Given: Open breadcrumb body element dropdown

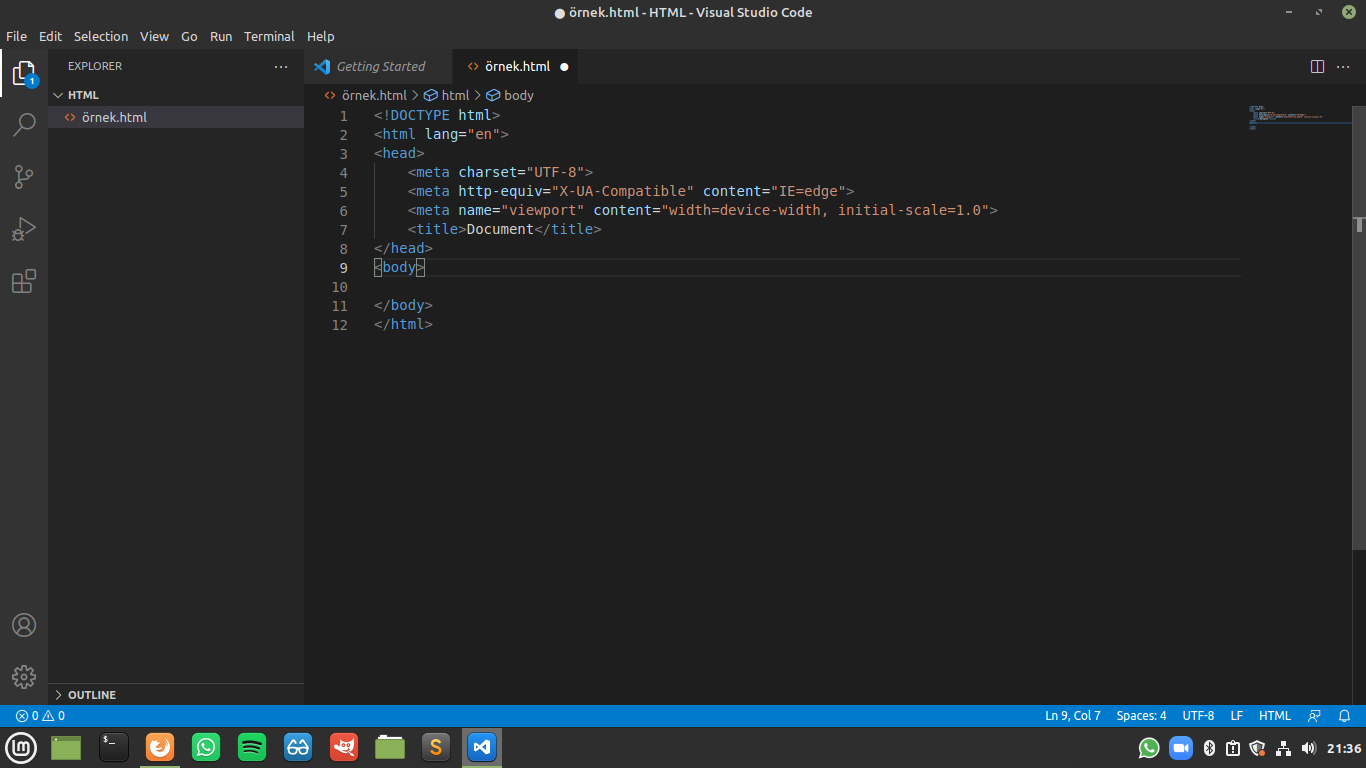Looking at the screenshot, I should point(510,95).
